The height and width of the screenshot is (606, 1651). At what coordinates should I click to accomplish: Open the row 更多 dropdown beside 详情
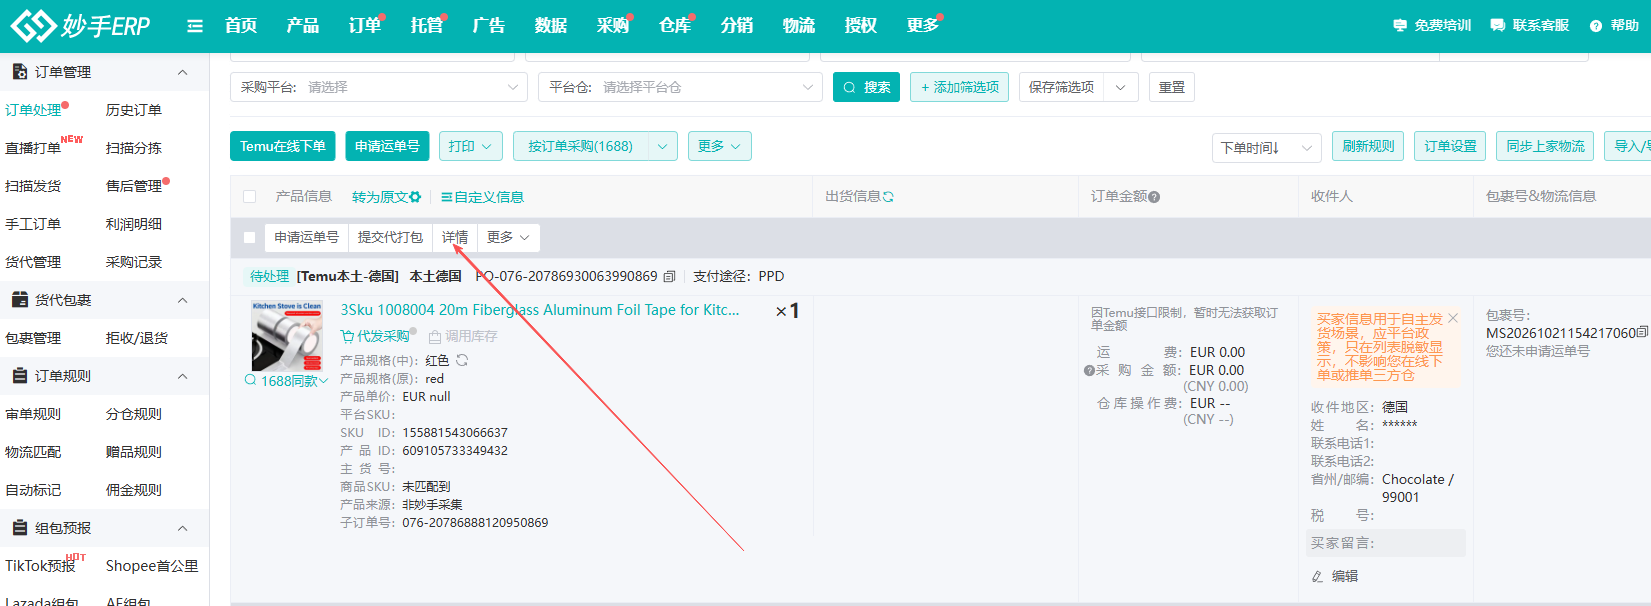tap(508, 237)
